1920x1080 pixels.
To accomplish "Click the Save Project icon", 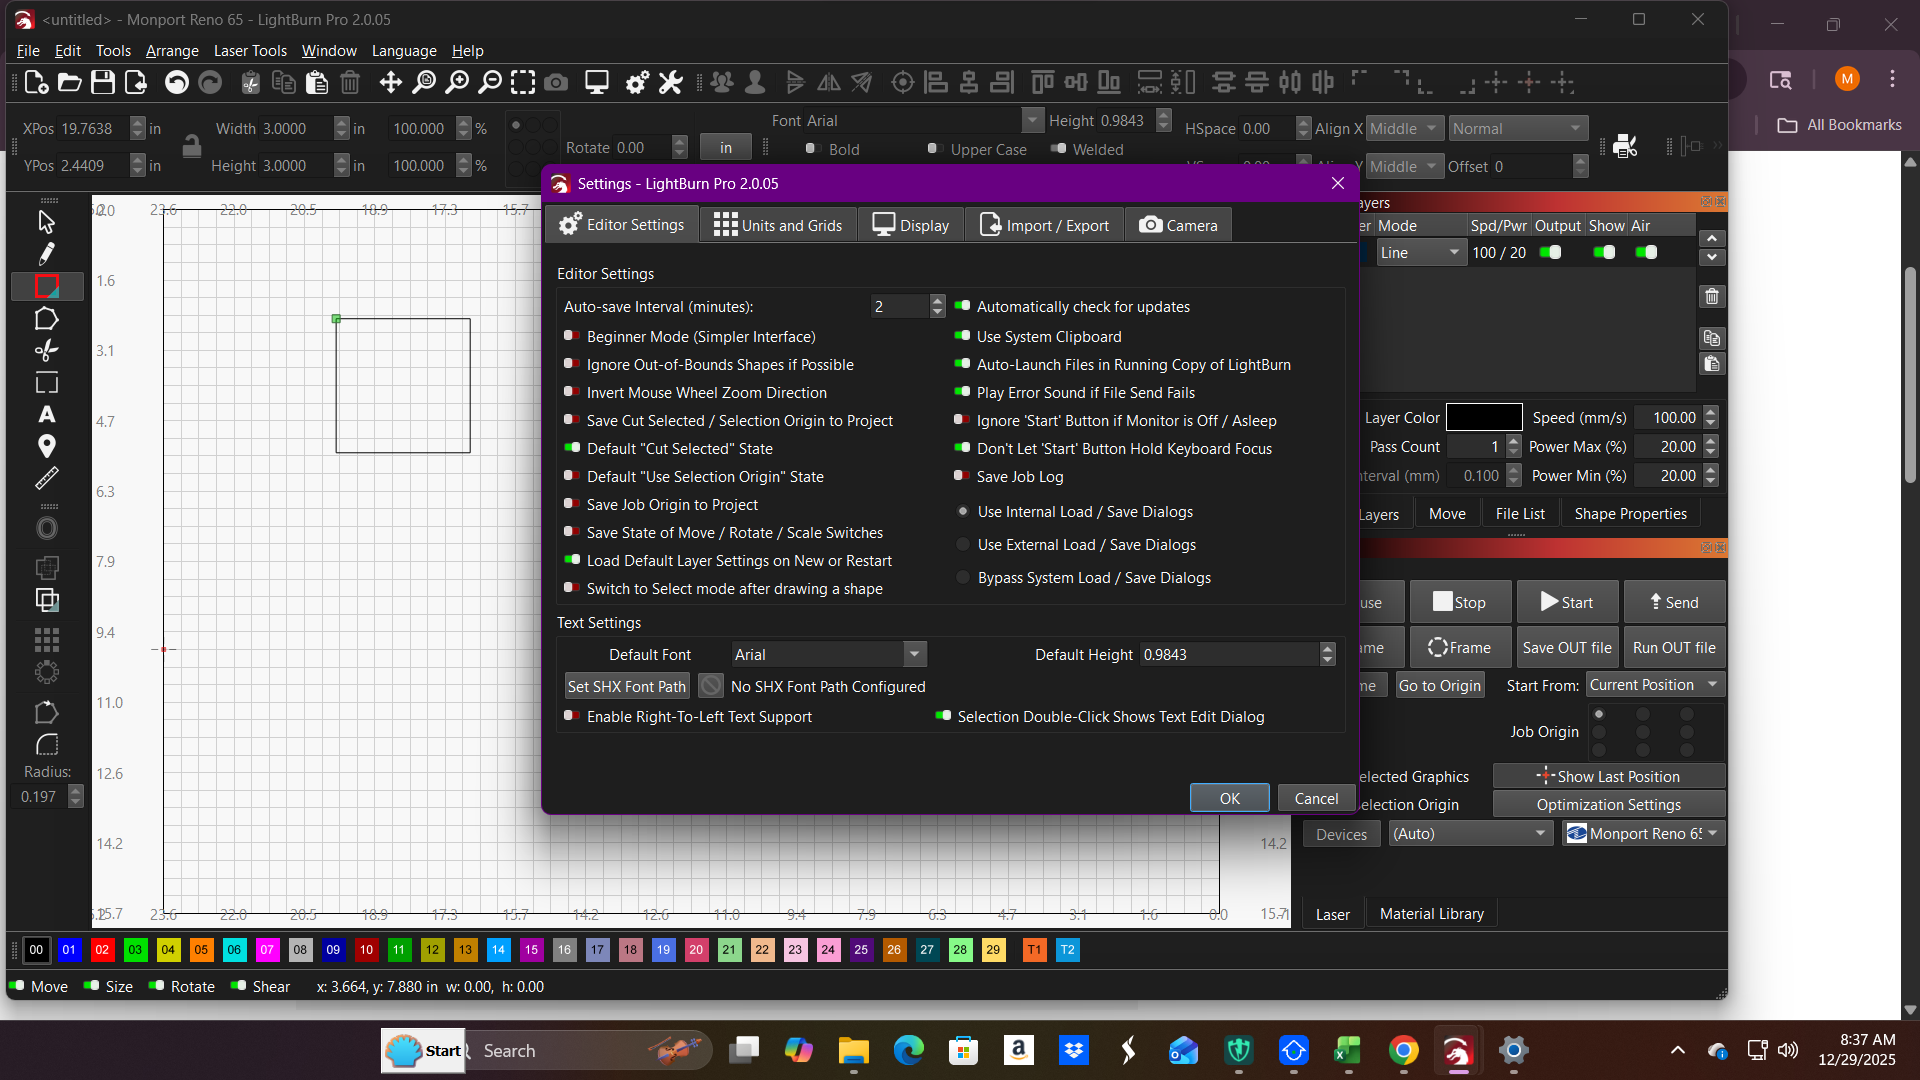I will point(103,83).
